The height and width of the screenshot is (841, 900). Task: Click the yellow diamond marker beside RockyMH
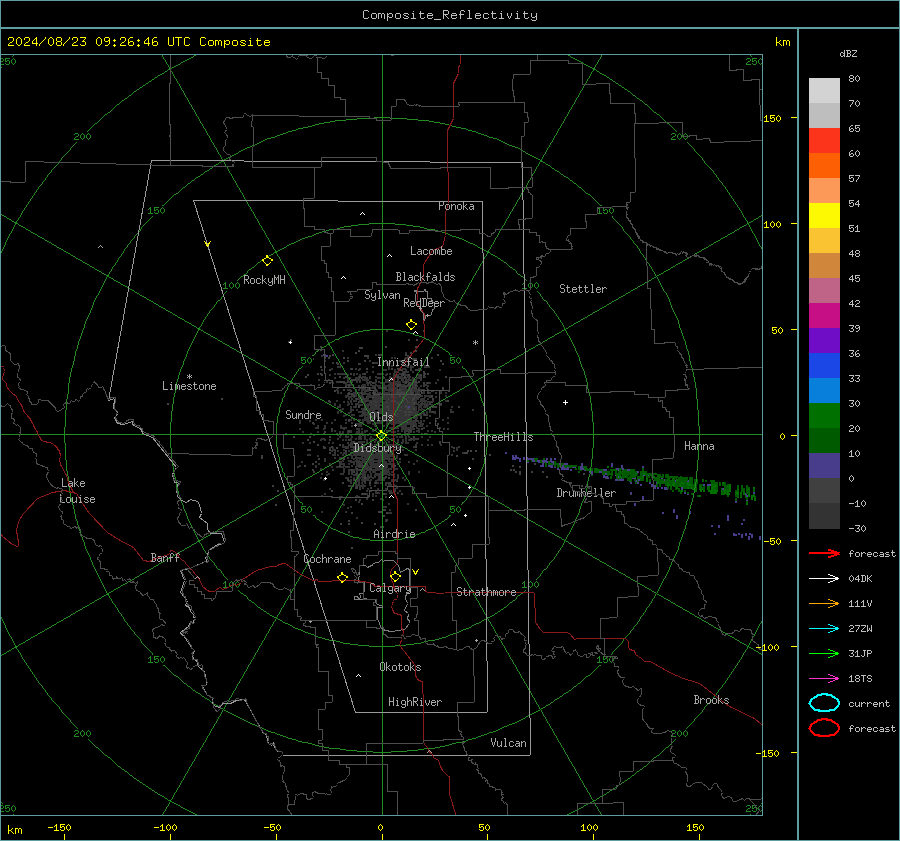[267, 261]
